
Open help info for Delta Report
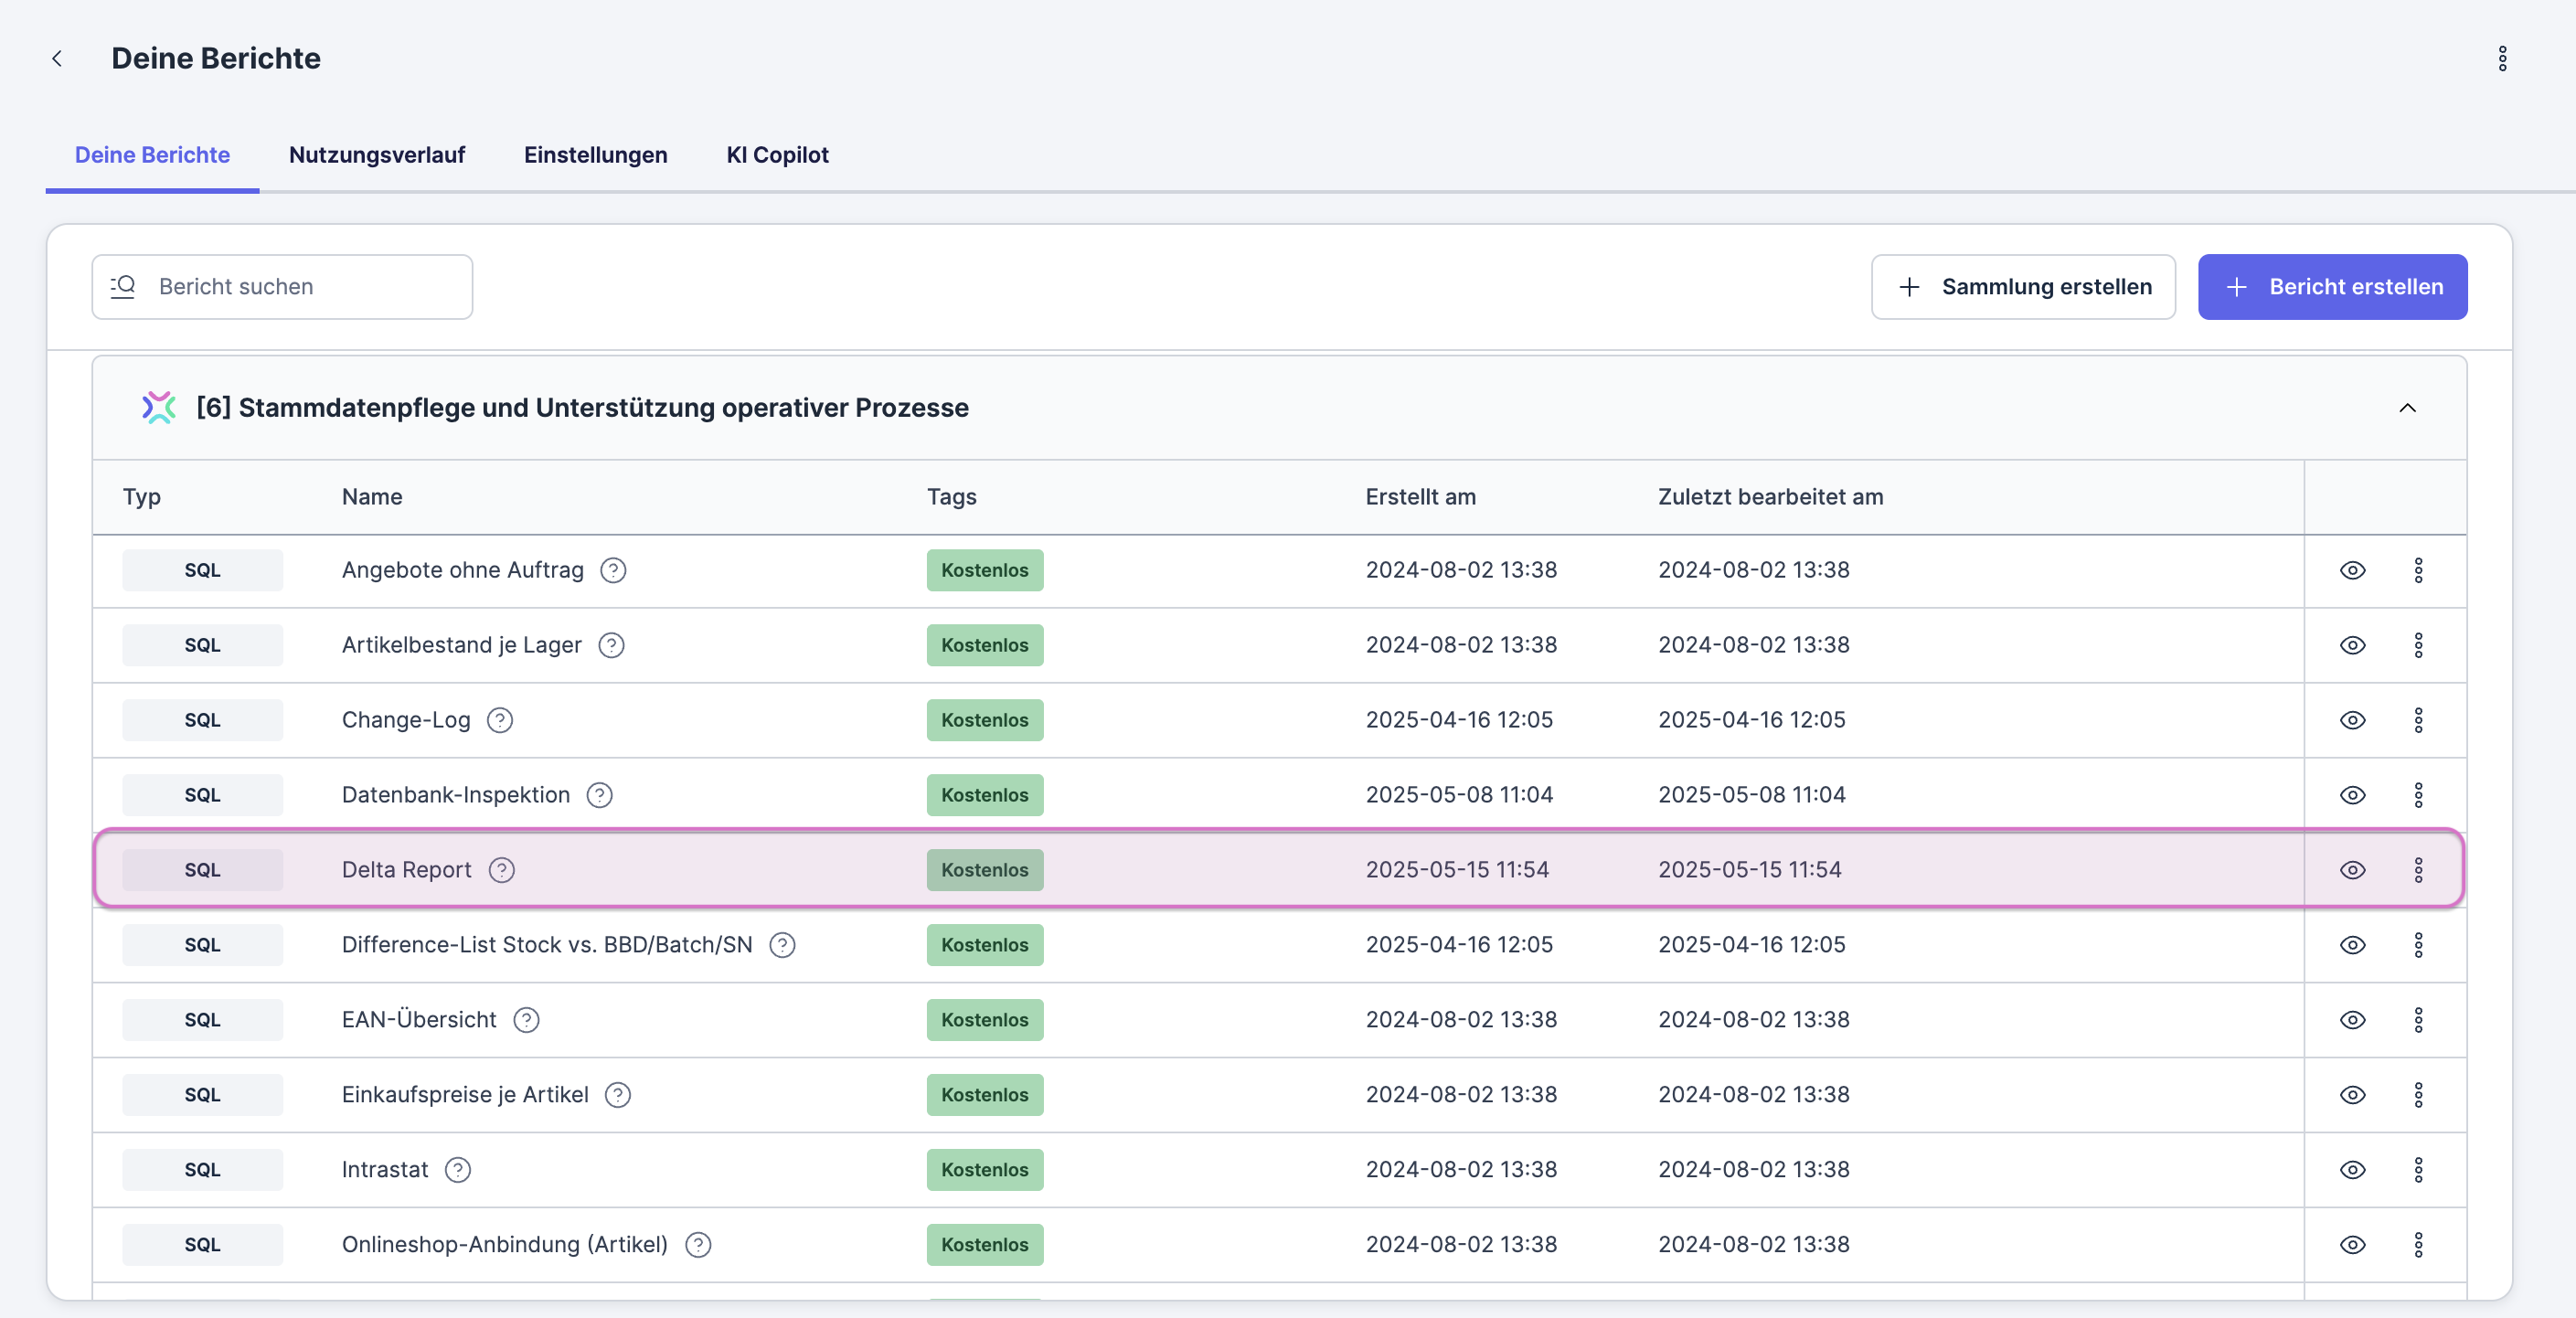click(502, 870)
